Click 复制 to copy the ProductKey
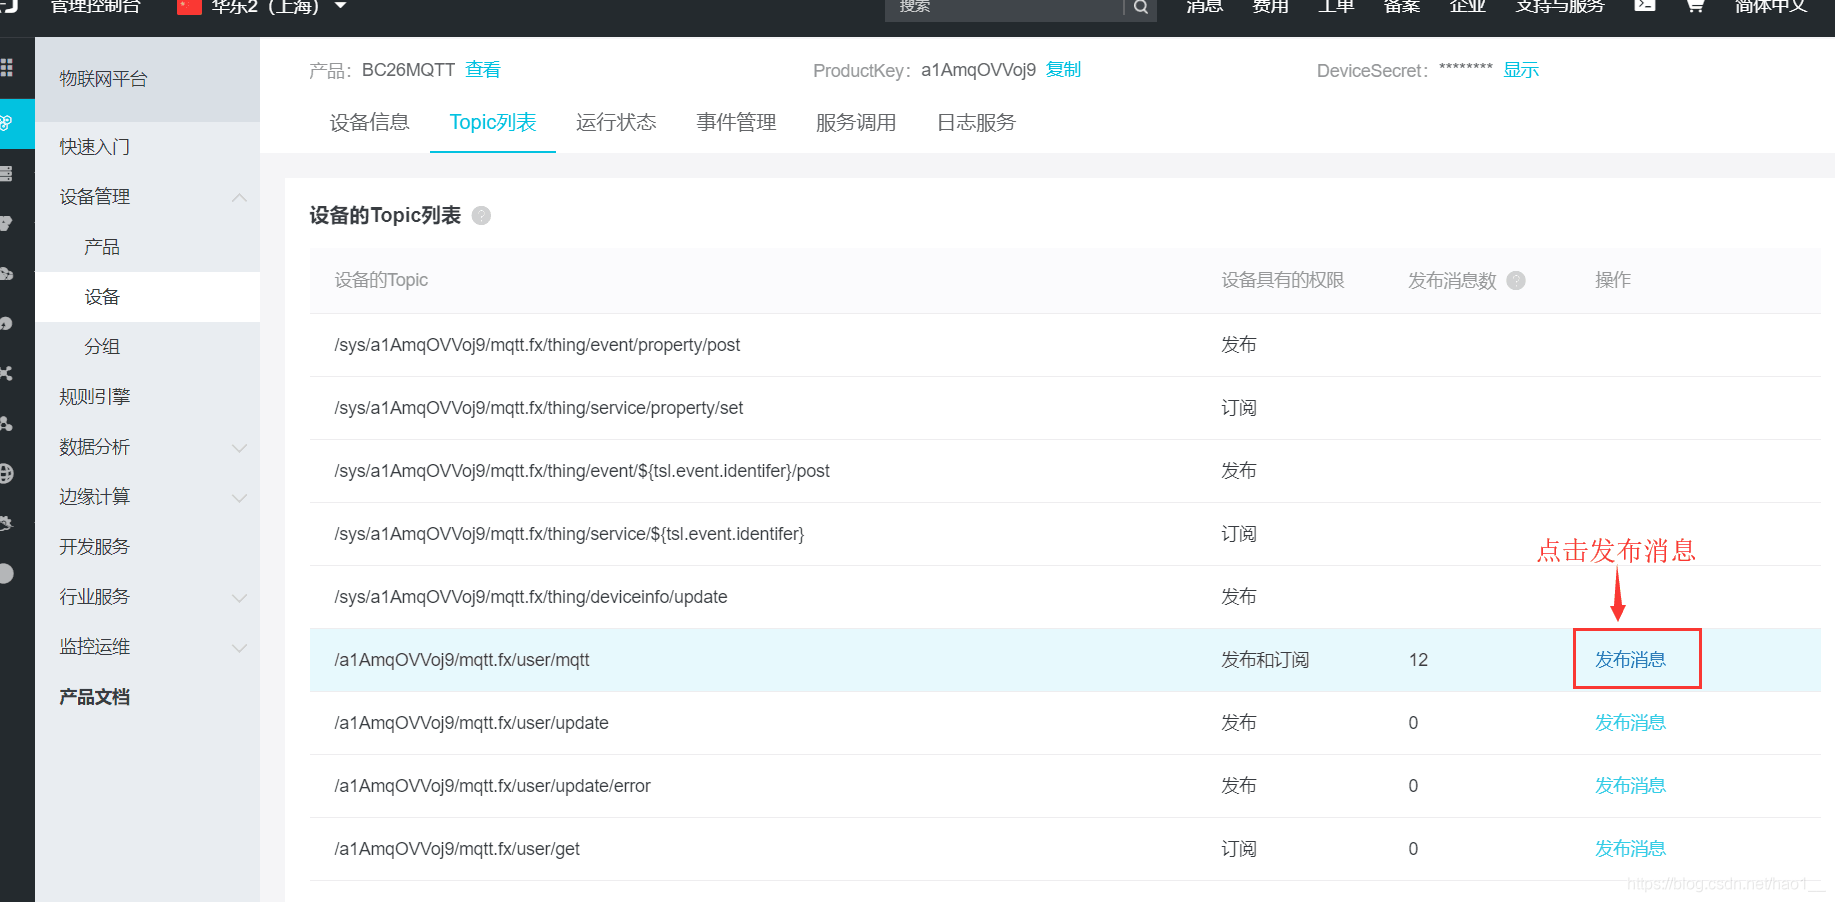The image size is (1835, 902). click(x=1063, y=69)
